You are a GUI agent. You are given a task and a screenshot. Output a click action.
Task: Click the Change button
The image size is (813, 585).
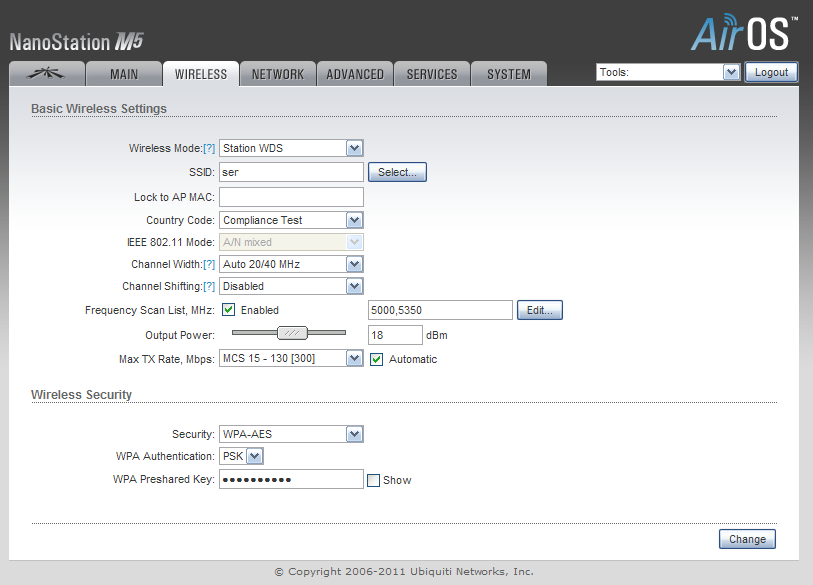747,539
